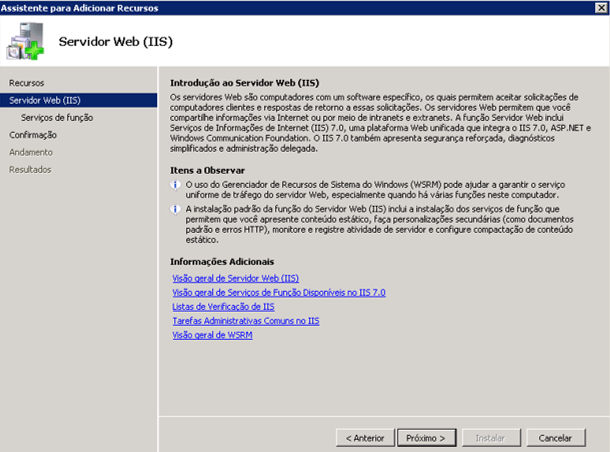Cancel the wizard with Cancelar button

tap(556, 438)
